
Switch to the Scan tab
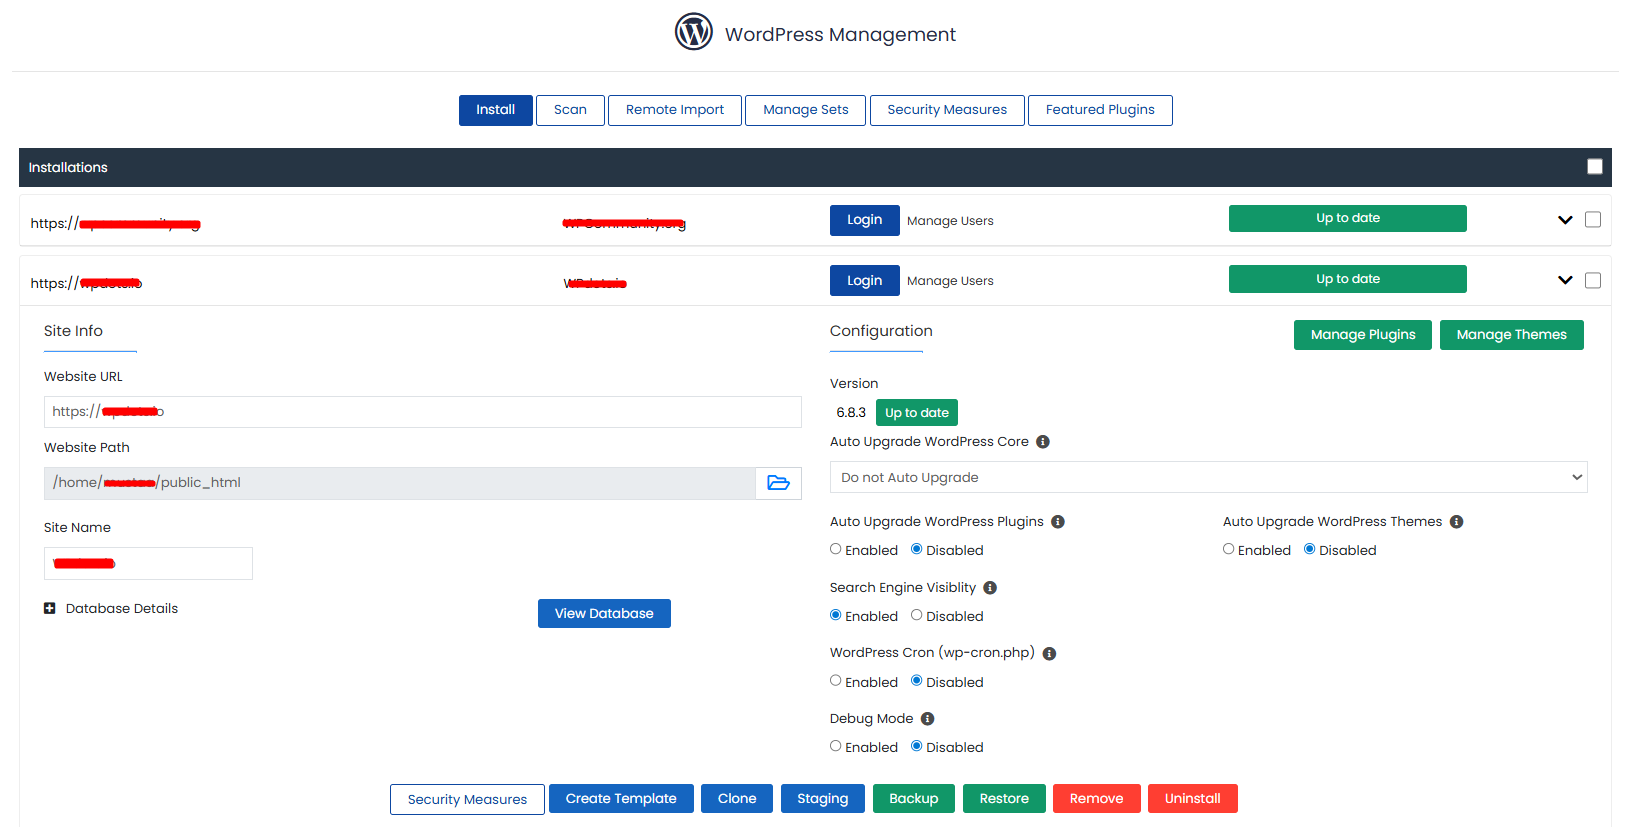(570, 110)
